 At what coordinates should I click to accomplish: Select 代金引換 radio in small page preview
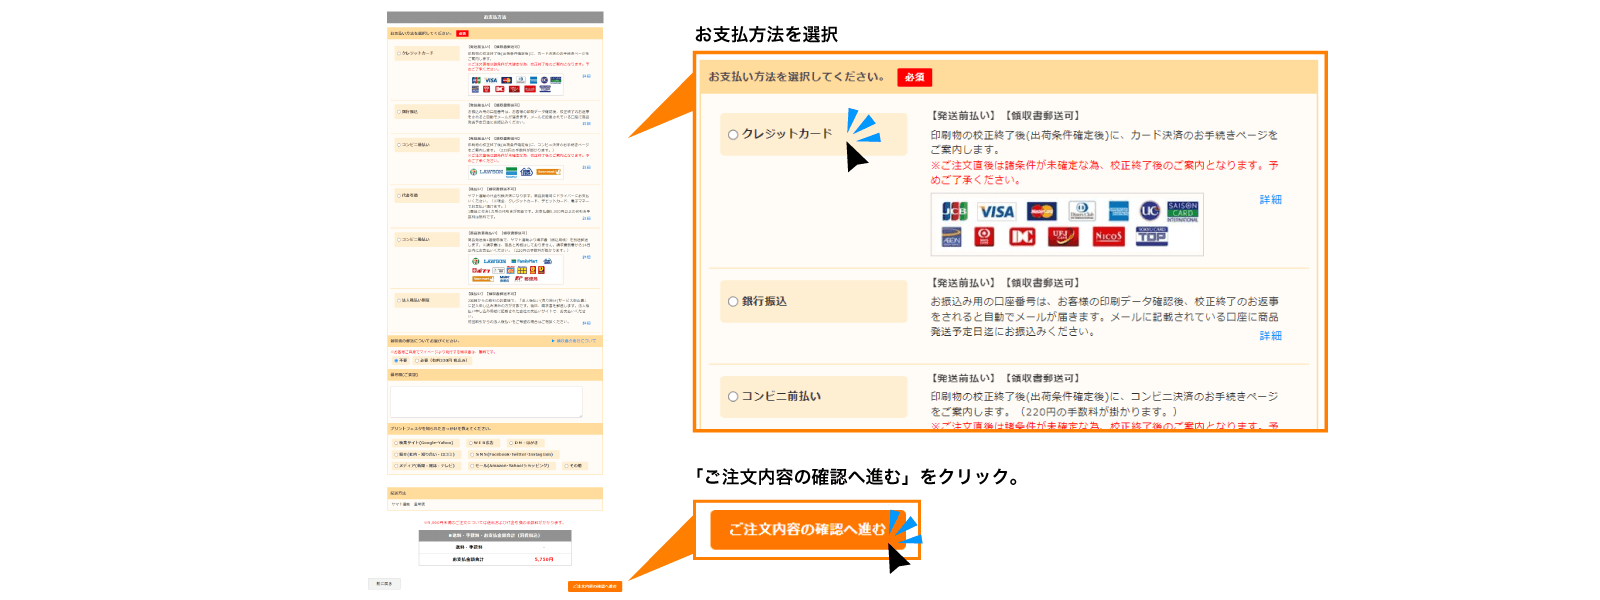click(x=398, y=196)
